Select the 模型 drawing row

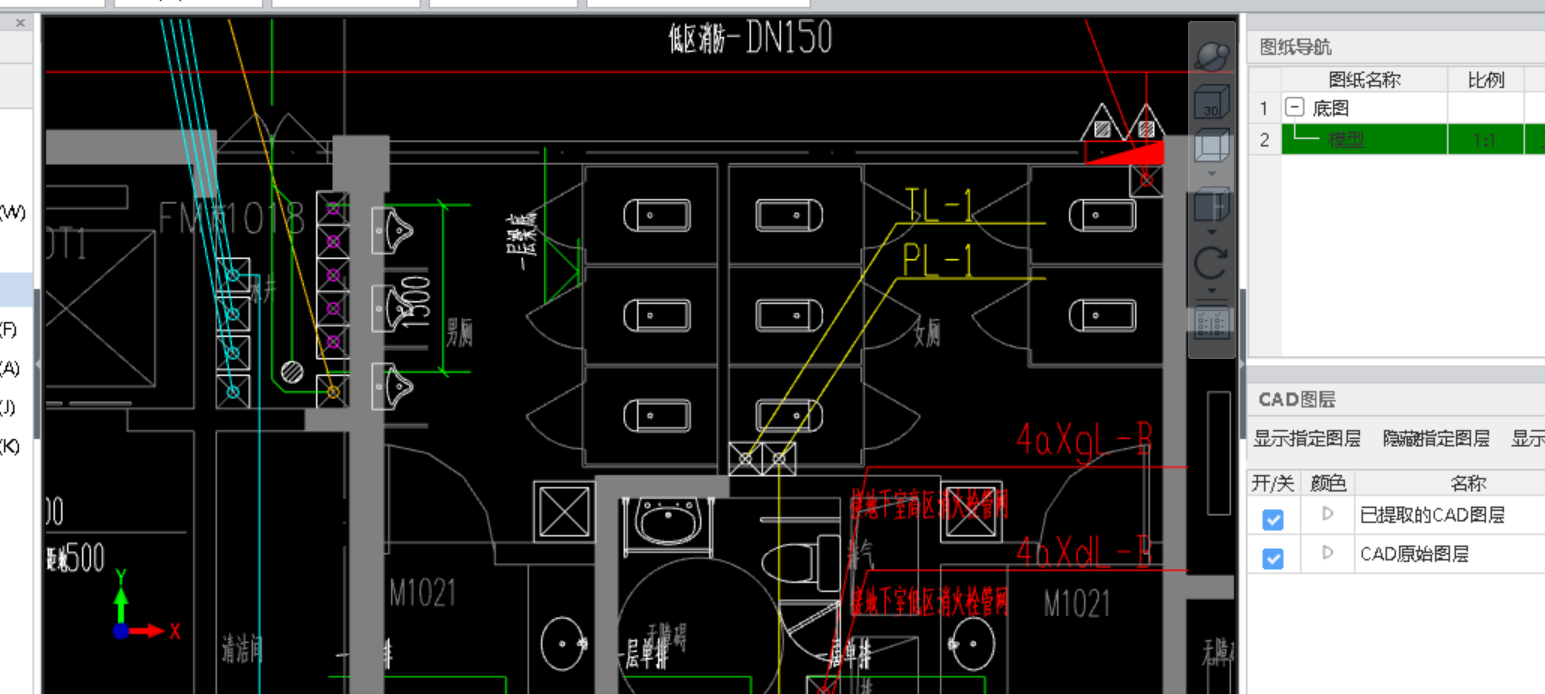tap(1397, 139)
